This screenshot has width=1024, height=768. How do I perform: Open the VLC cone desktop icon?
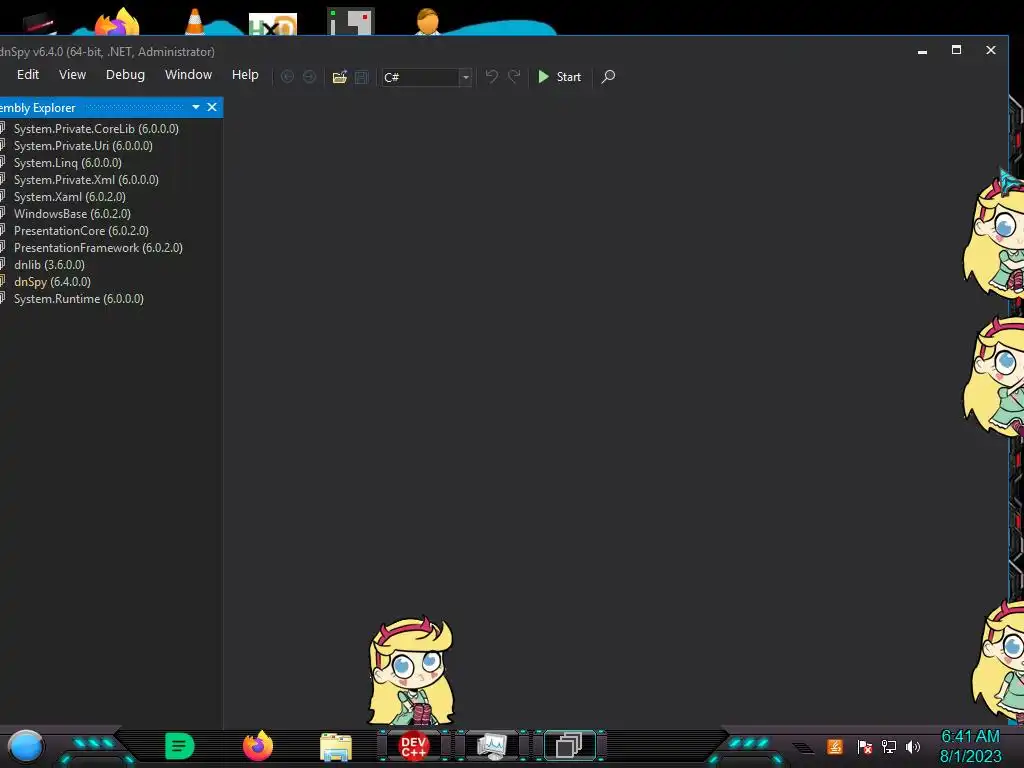click(195, 22)
